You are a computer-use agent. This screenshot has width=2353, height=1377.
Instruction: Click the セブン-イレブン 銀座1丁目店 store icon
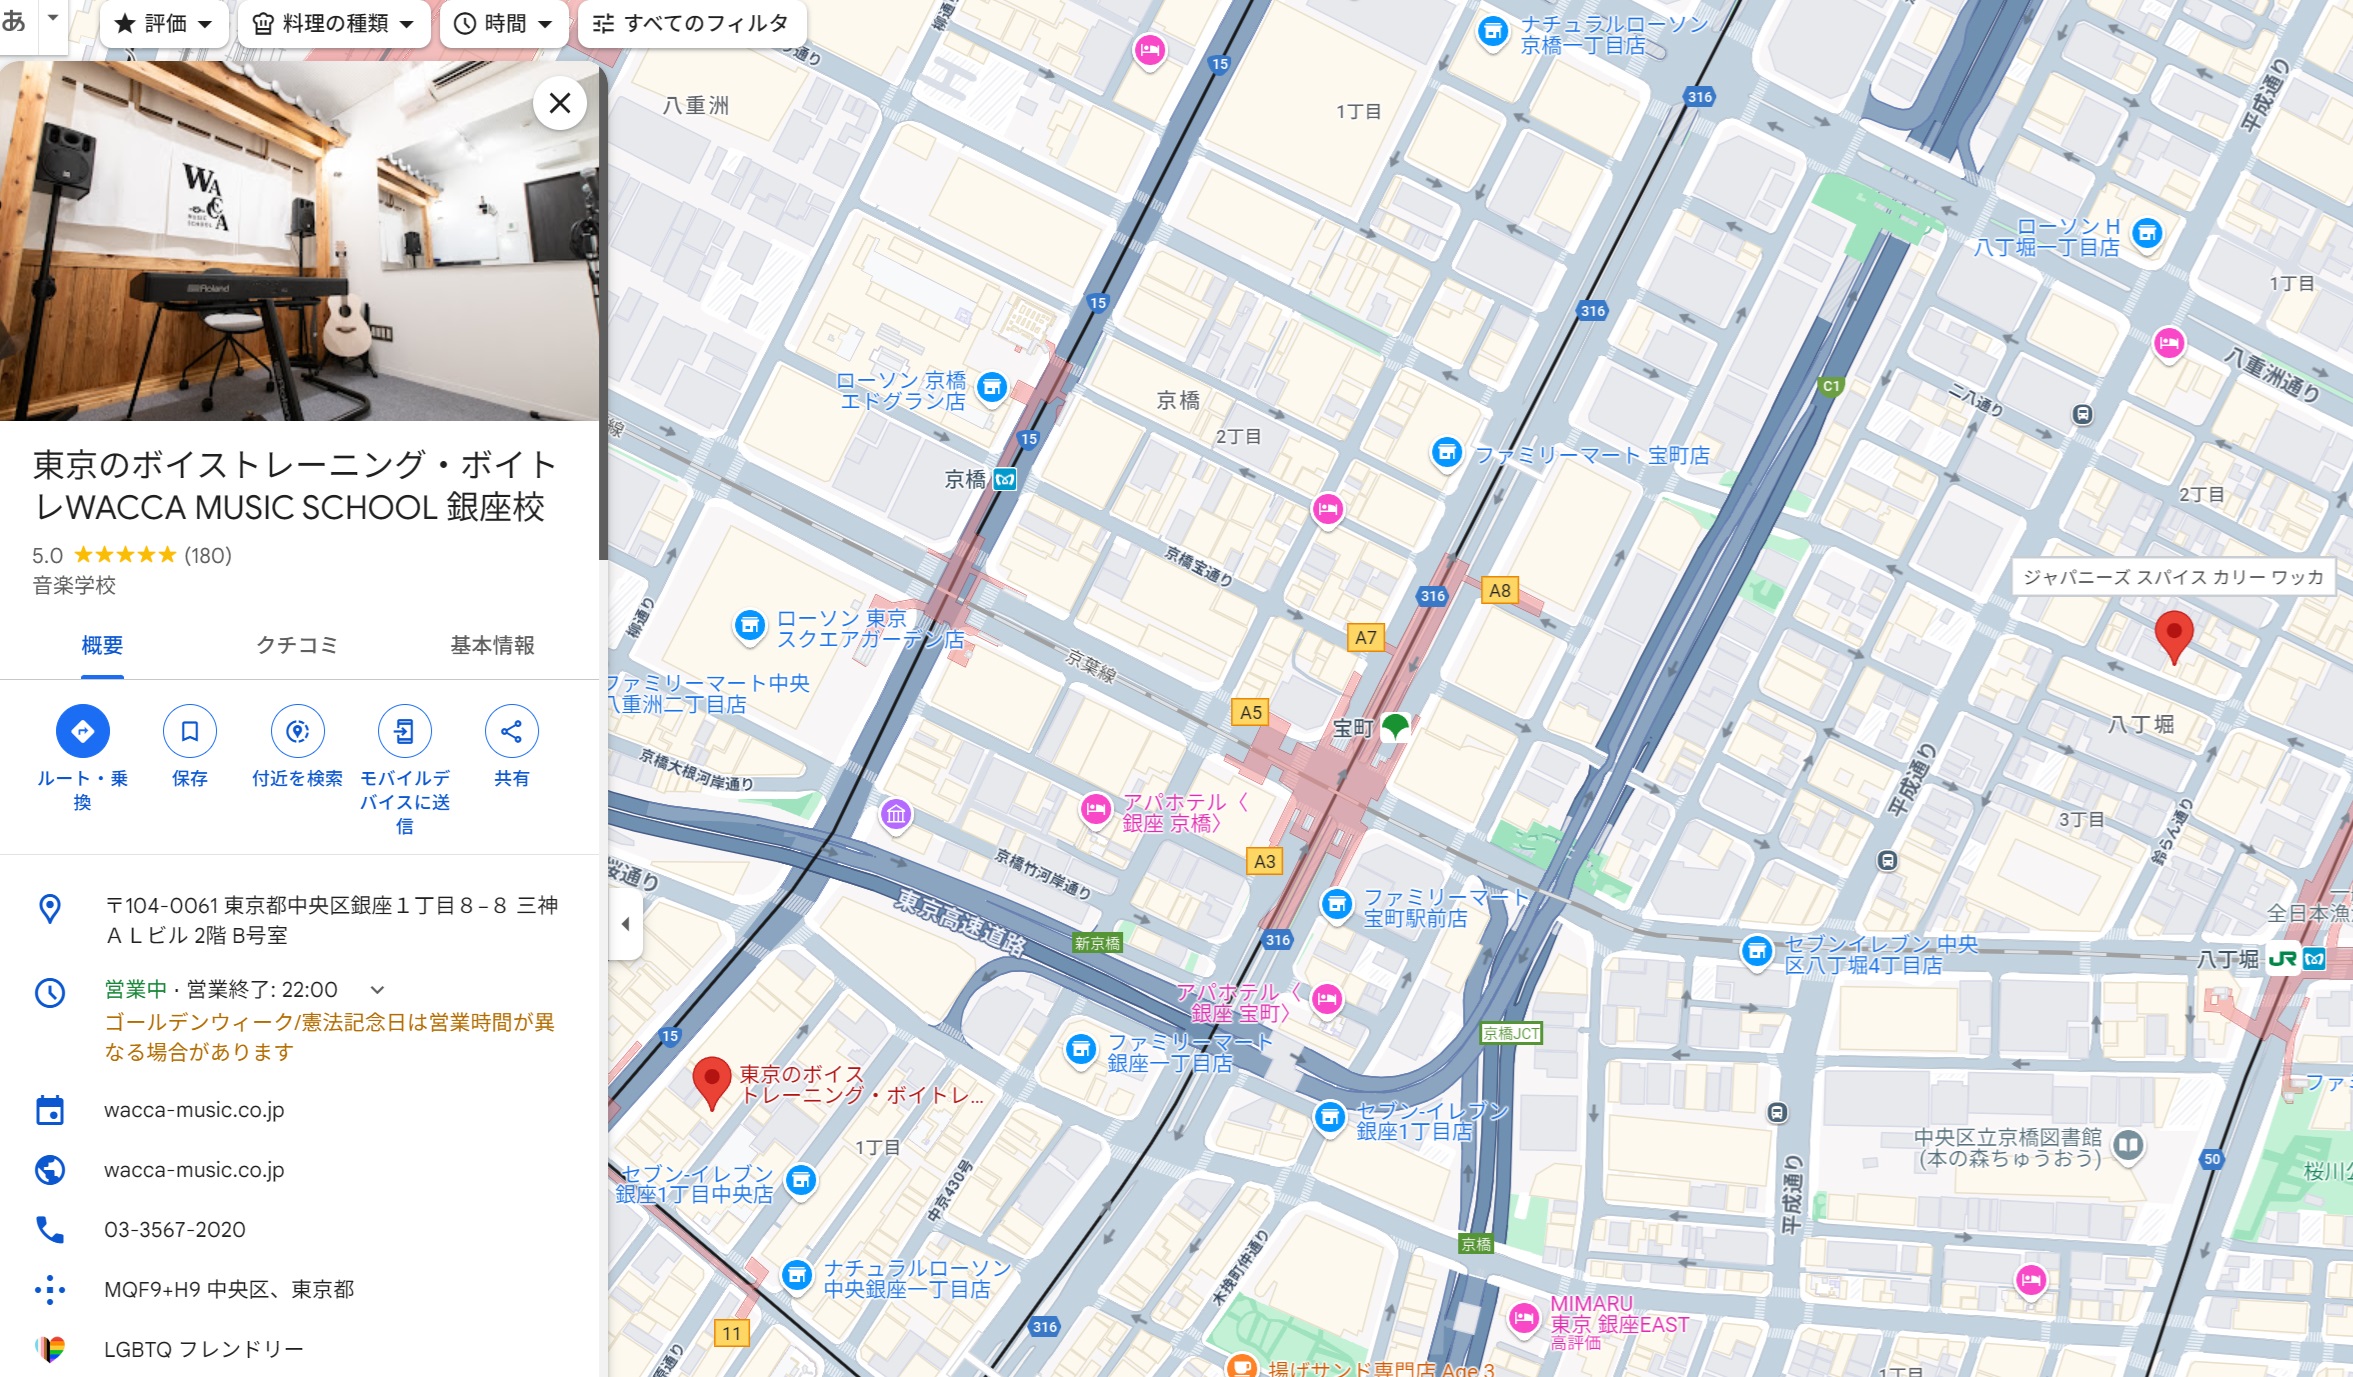[1329, 1117]
